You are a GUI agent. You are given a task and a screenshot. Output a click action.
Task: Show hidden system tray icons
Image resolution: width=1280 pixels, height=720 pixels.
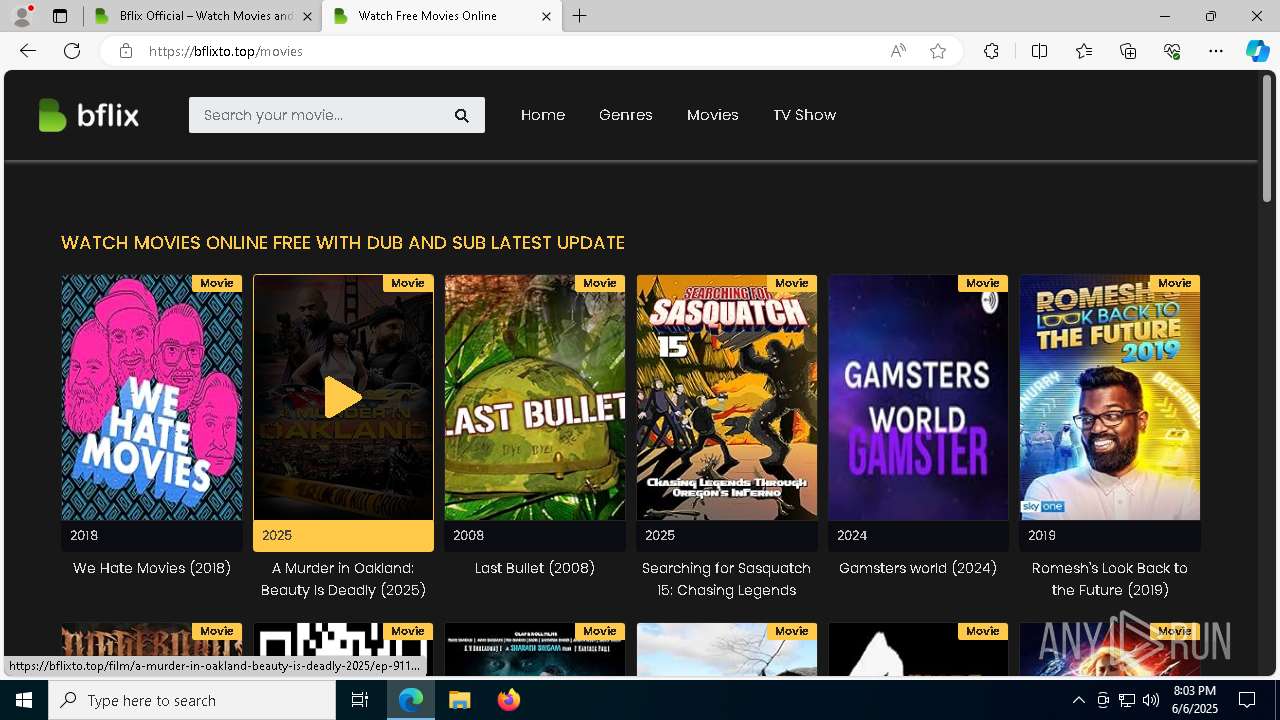(x=1078, y=700)
